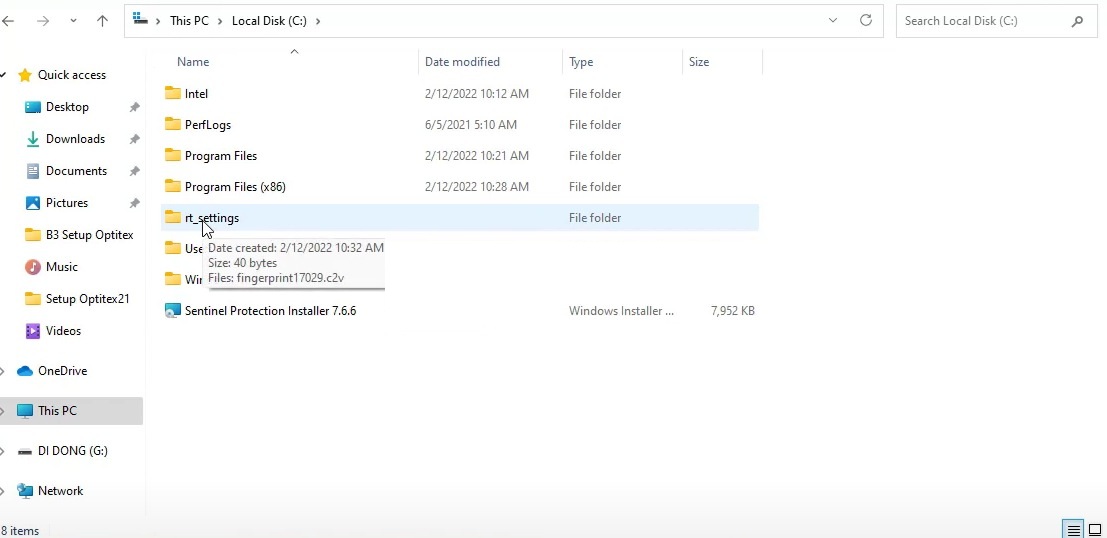
Task: Click the Refresh icon in address bar
Action: pos(866,20)
